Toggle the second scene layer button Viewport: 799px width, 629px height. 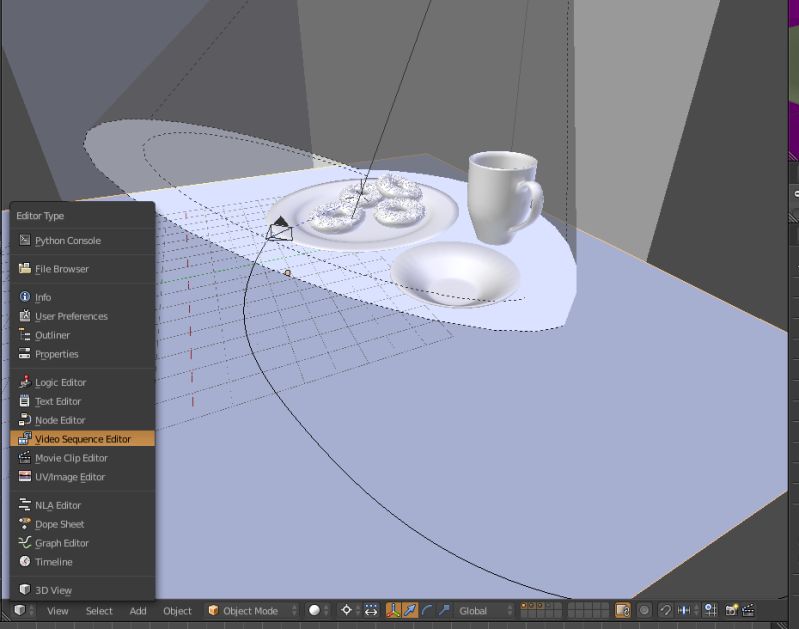[x=532, y=606]
